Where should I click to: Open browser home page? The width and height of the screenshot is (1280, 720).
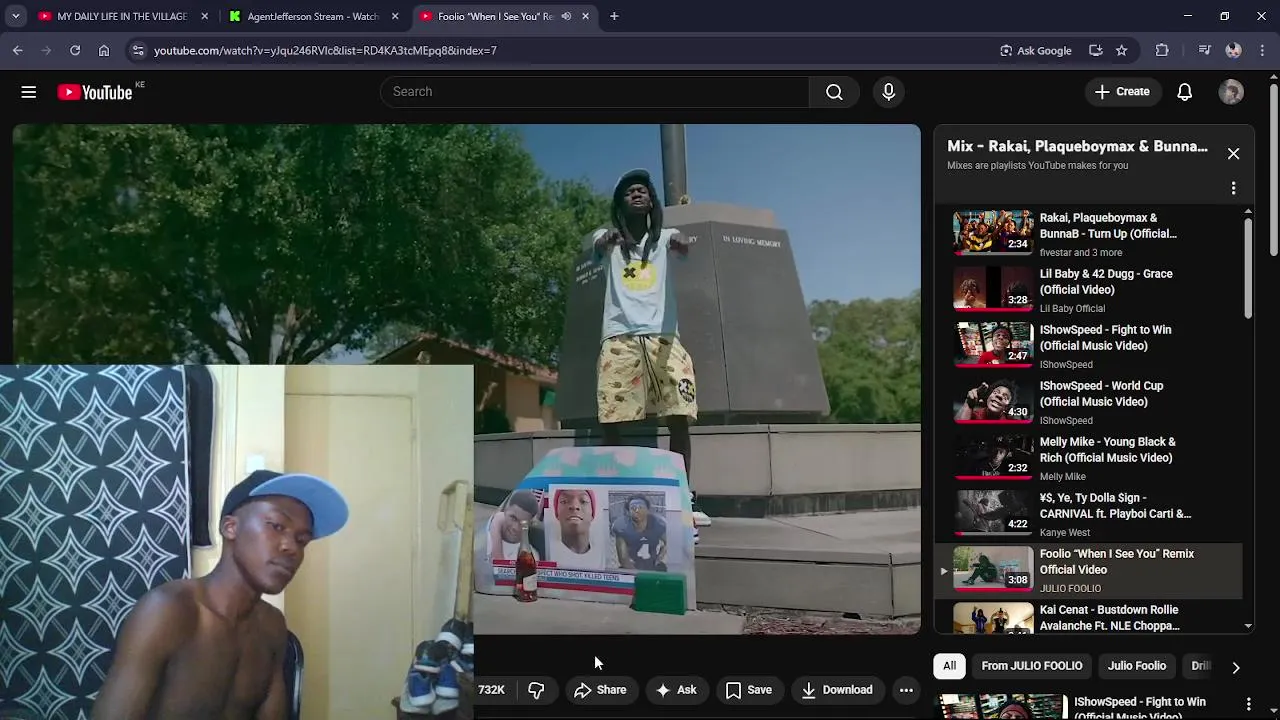(104, 50)
